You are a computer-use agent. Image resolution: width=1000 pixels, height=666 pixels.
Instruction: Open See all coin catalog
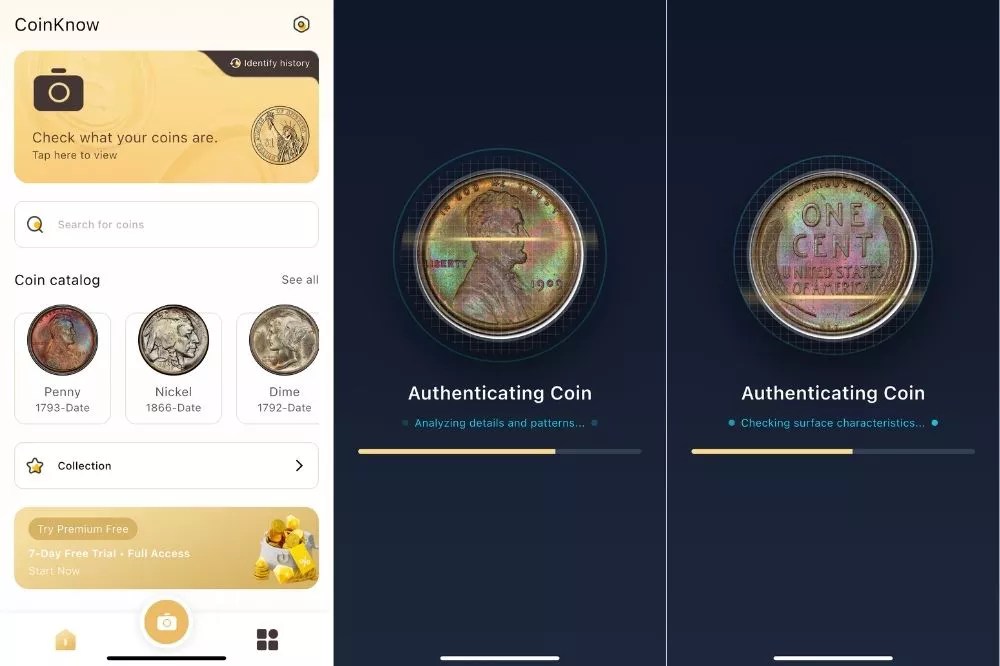tap(300, 279)
